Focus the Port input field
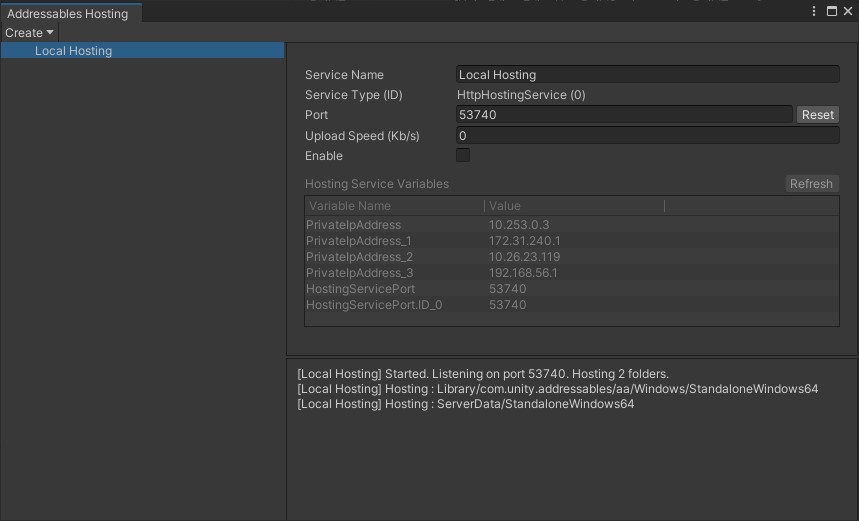The height and width of the screenshot is (521, 859). pos(624,115)
